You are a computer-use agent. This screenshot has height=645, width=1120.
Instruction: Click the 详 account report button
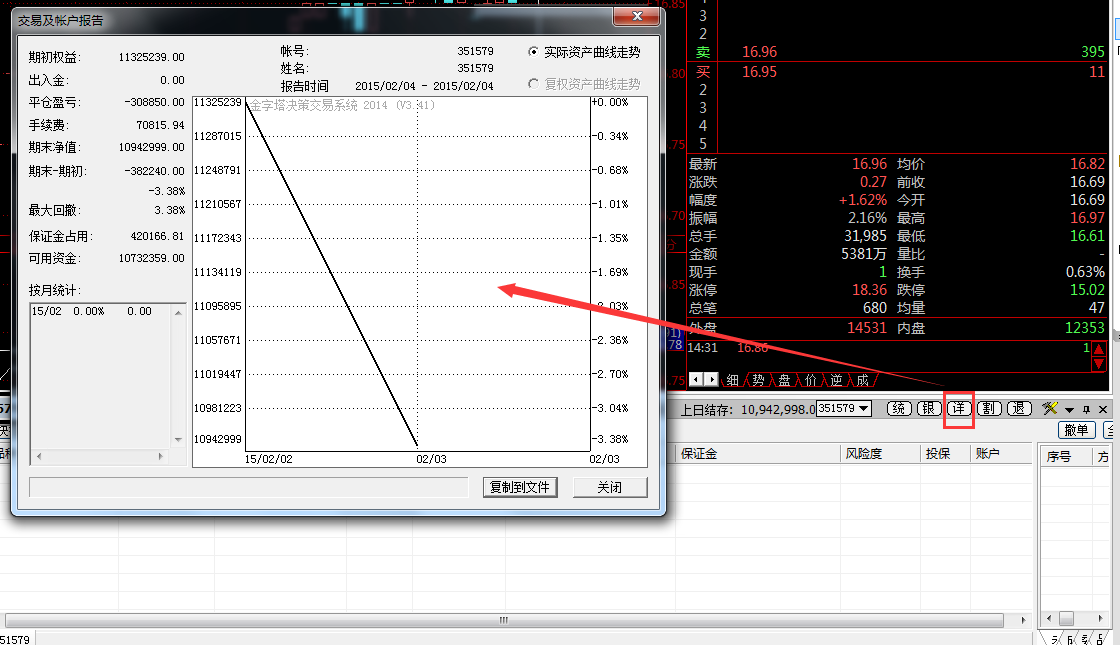[x=959, y=409]
